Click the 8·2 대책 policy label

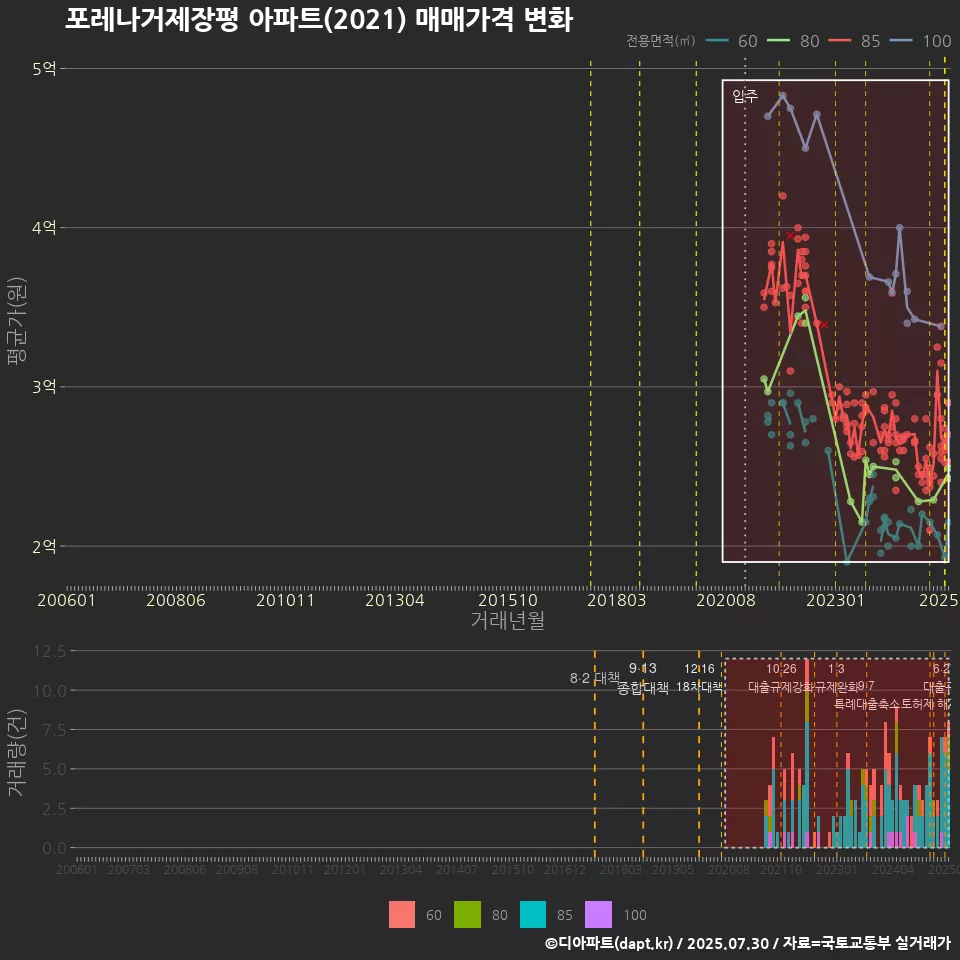point(594,678)
